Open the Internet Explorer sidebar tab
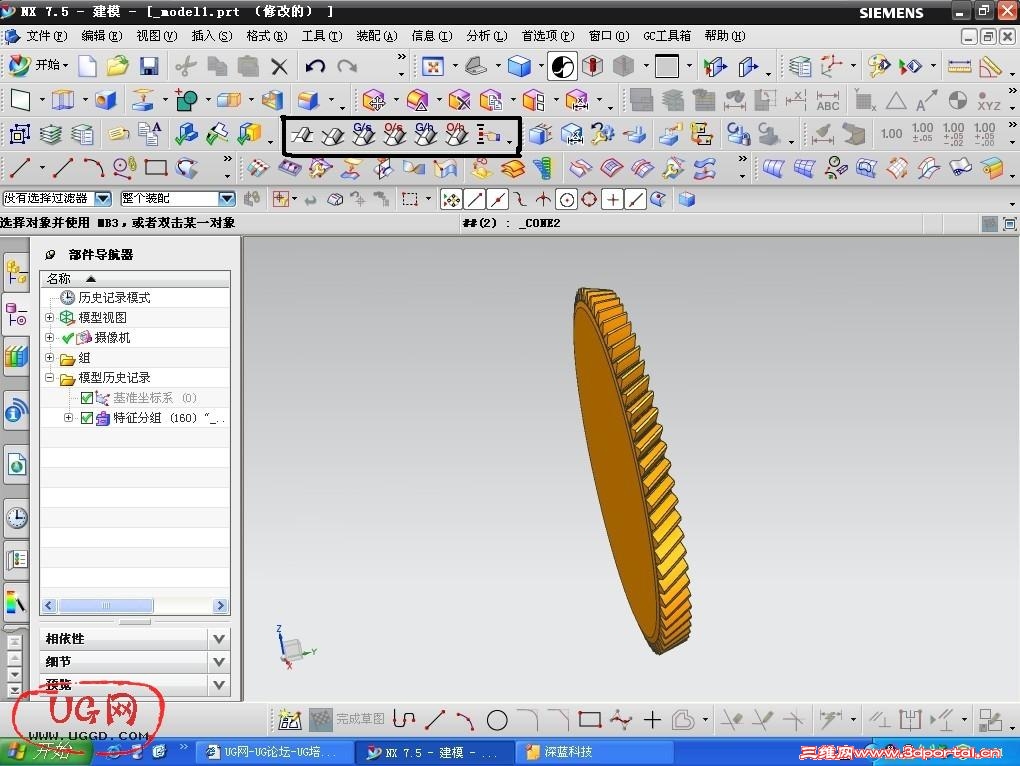The height and width of the screenshot is (766, 1020). point(16,465)
